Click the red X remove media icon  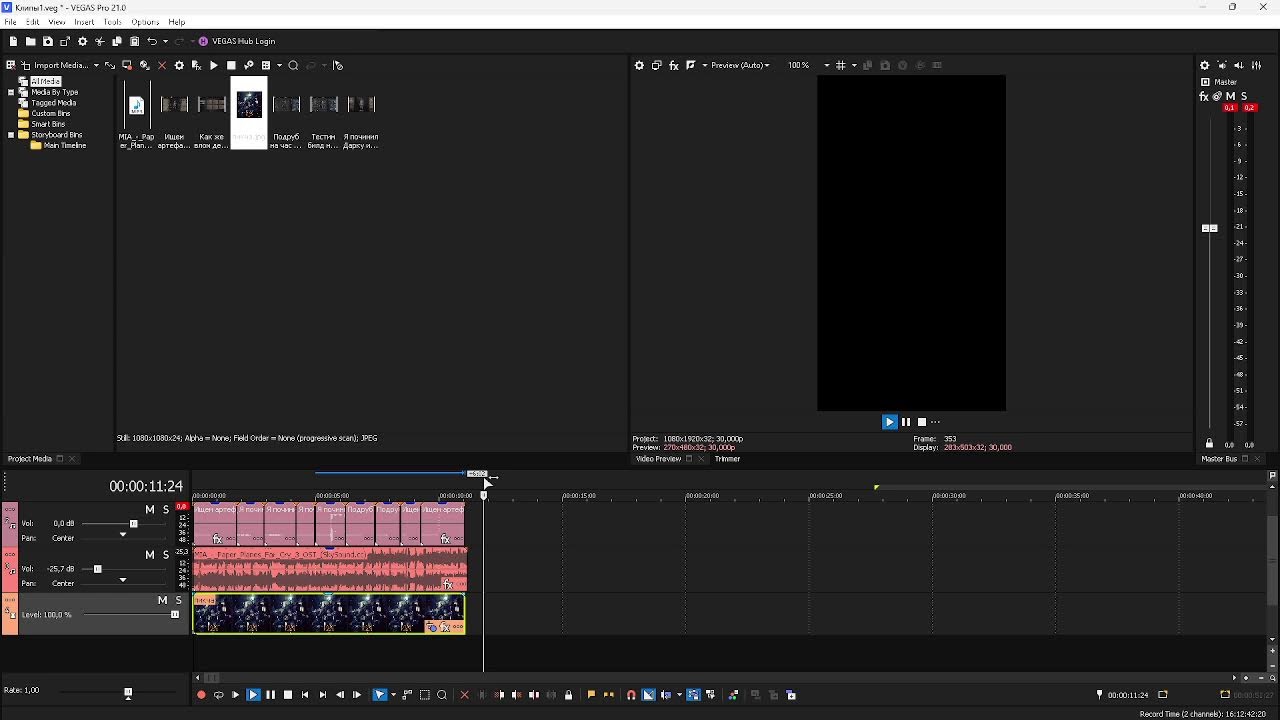coord(162,65)
